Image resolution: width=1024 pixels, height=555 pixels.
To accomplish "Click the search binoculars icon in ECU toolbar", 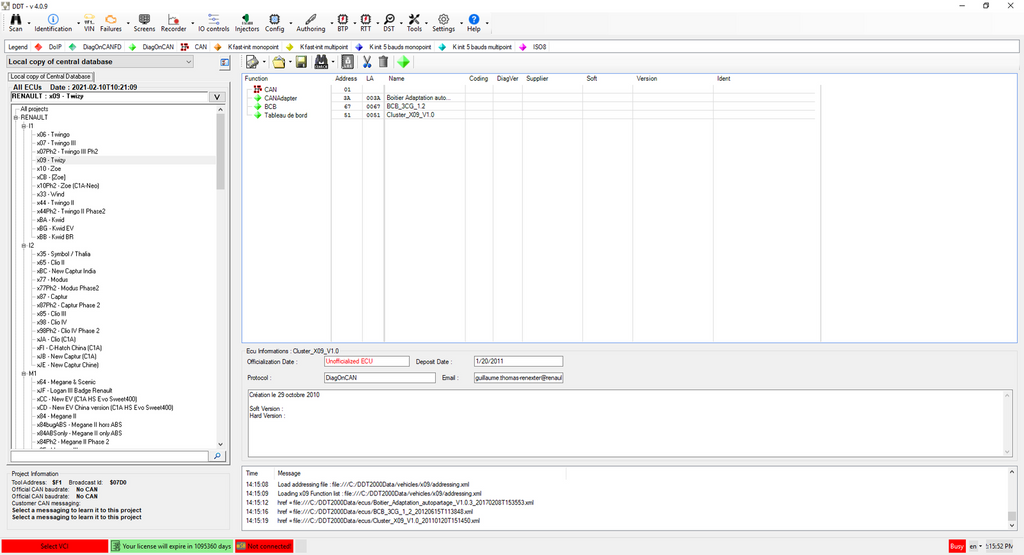I will coord(321,62).
